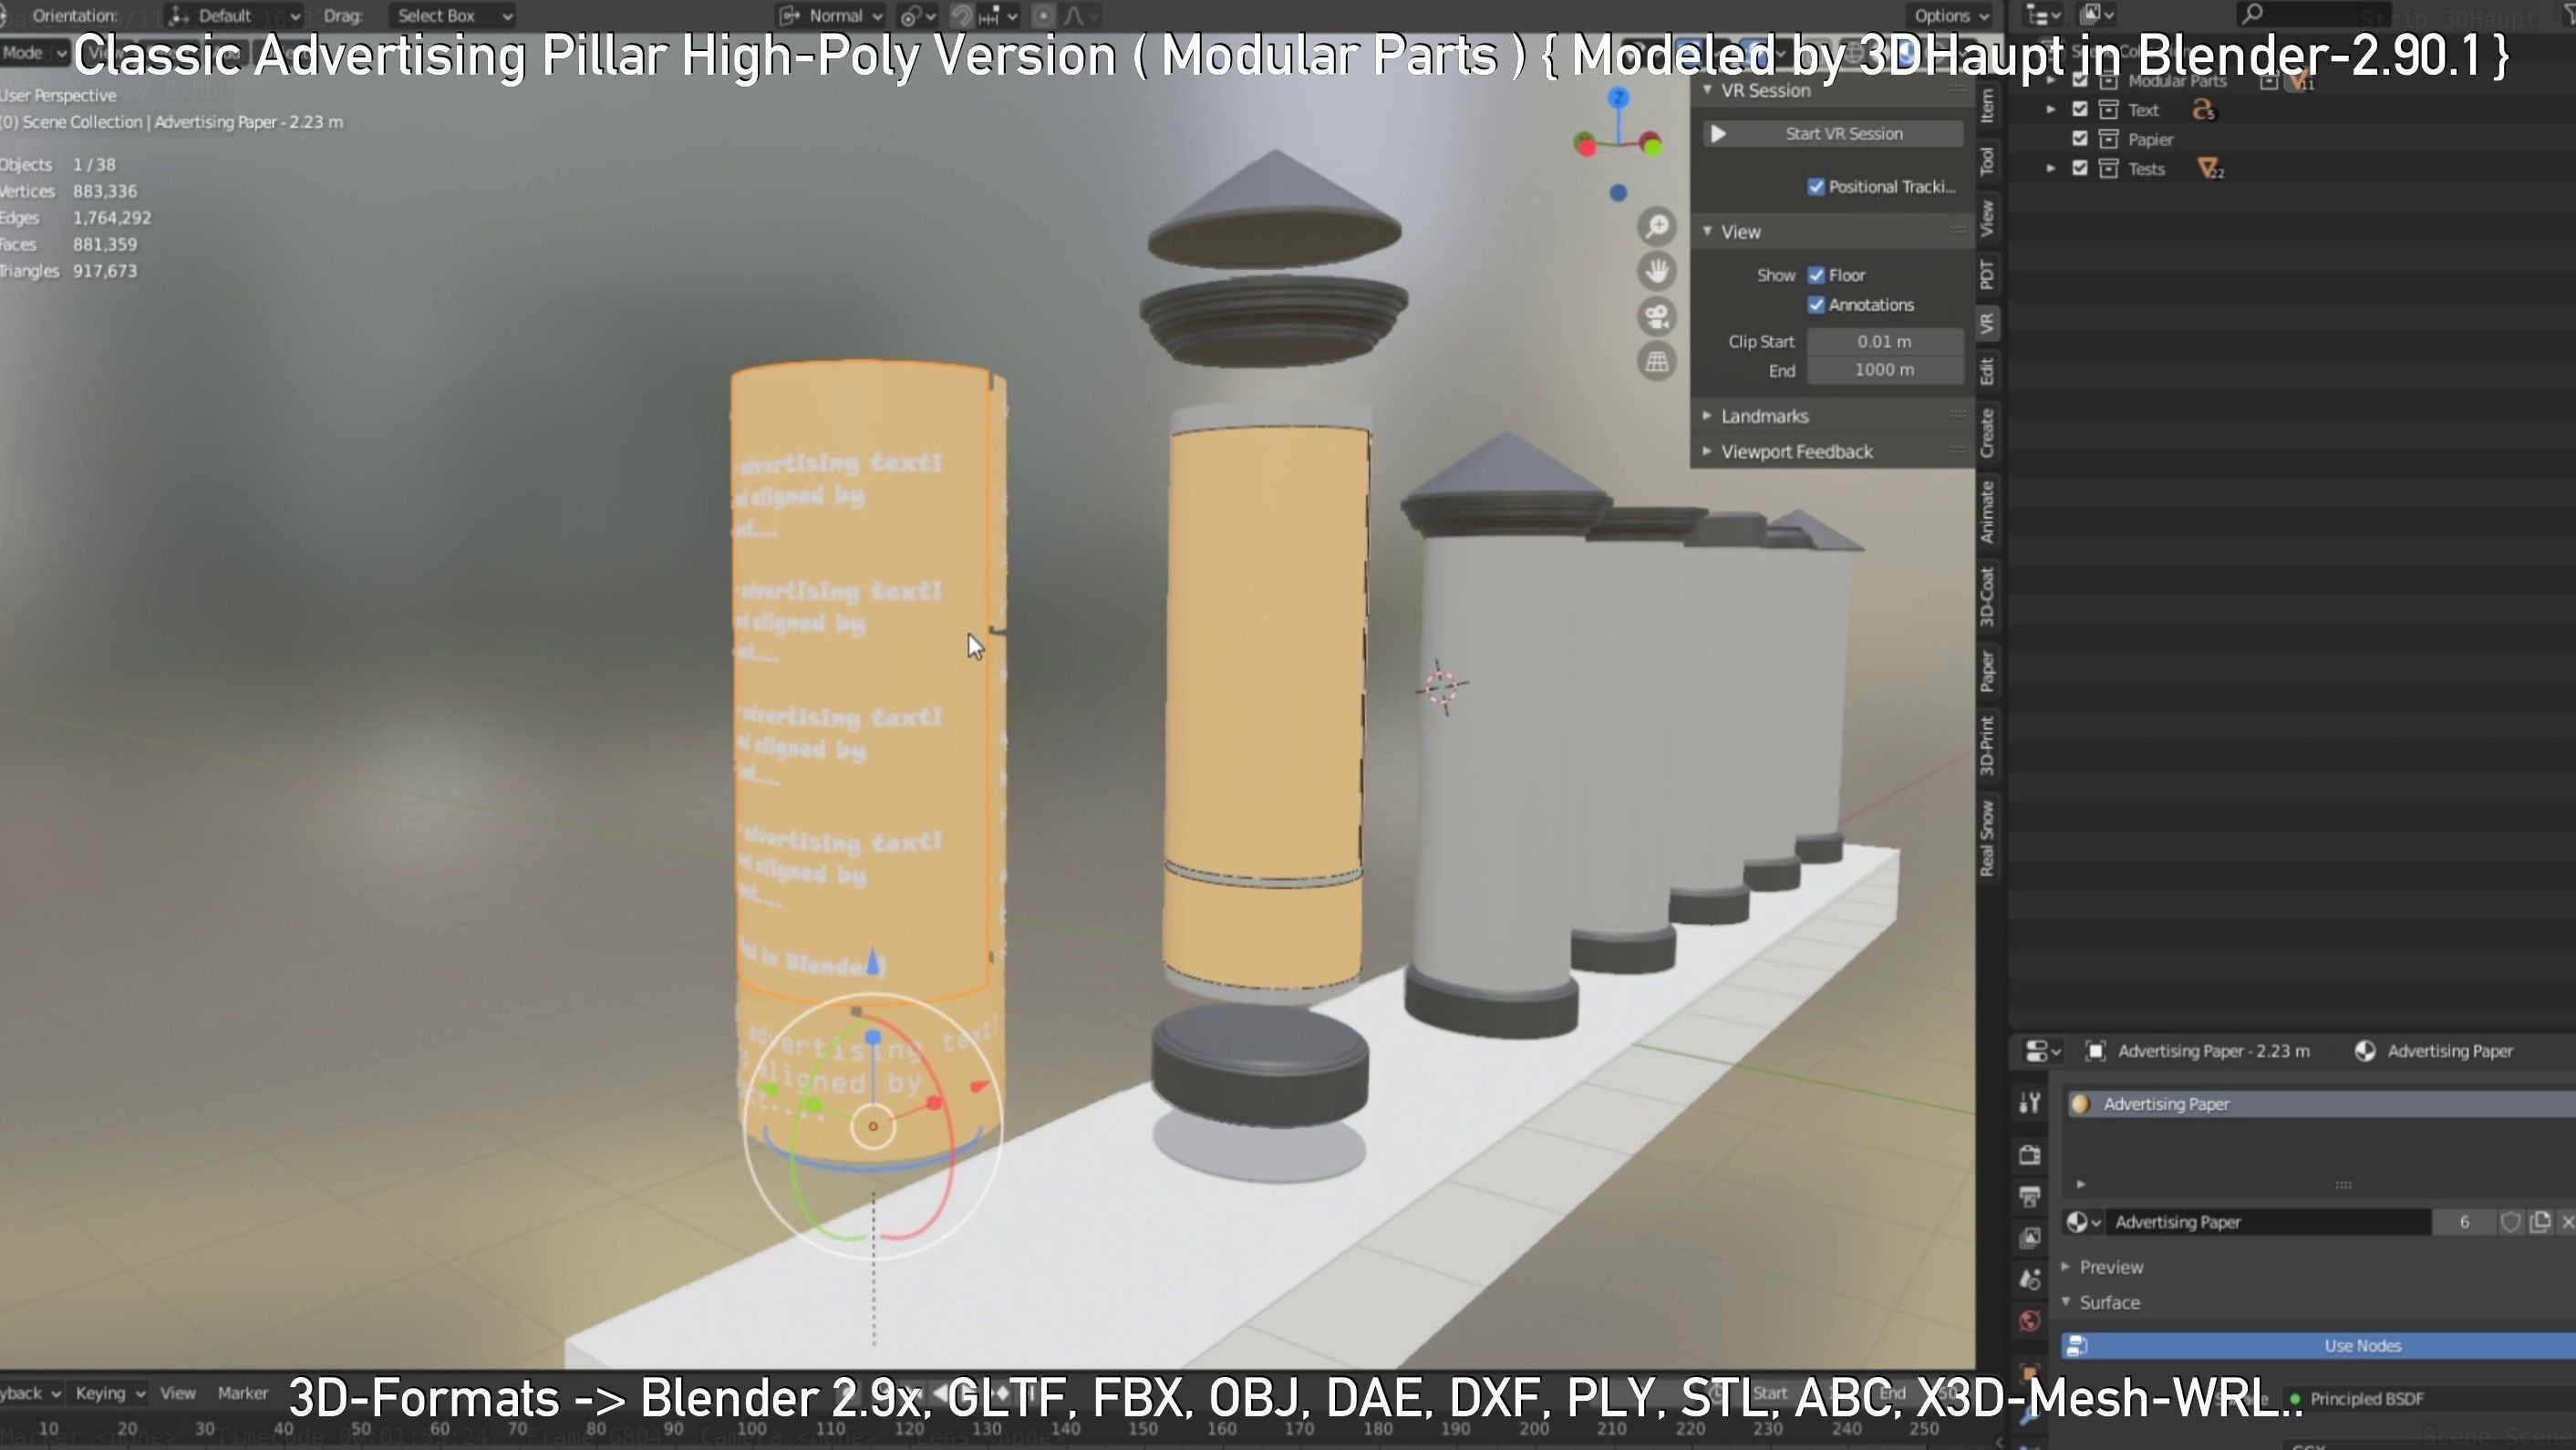2576x1450 pixels.
Task: Click the Tests collection mesh icon
Action: point(2210,169)
